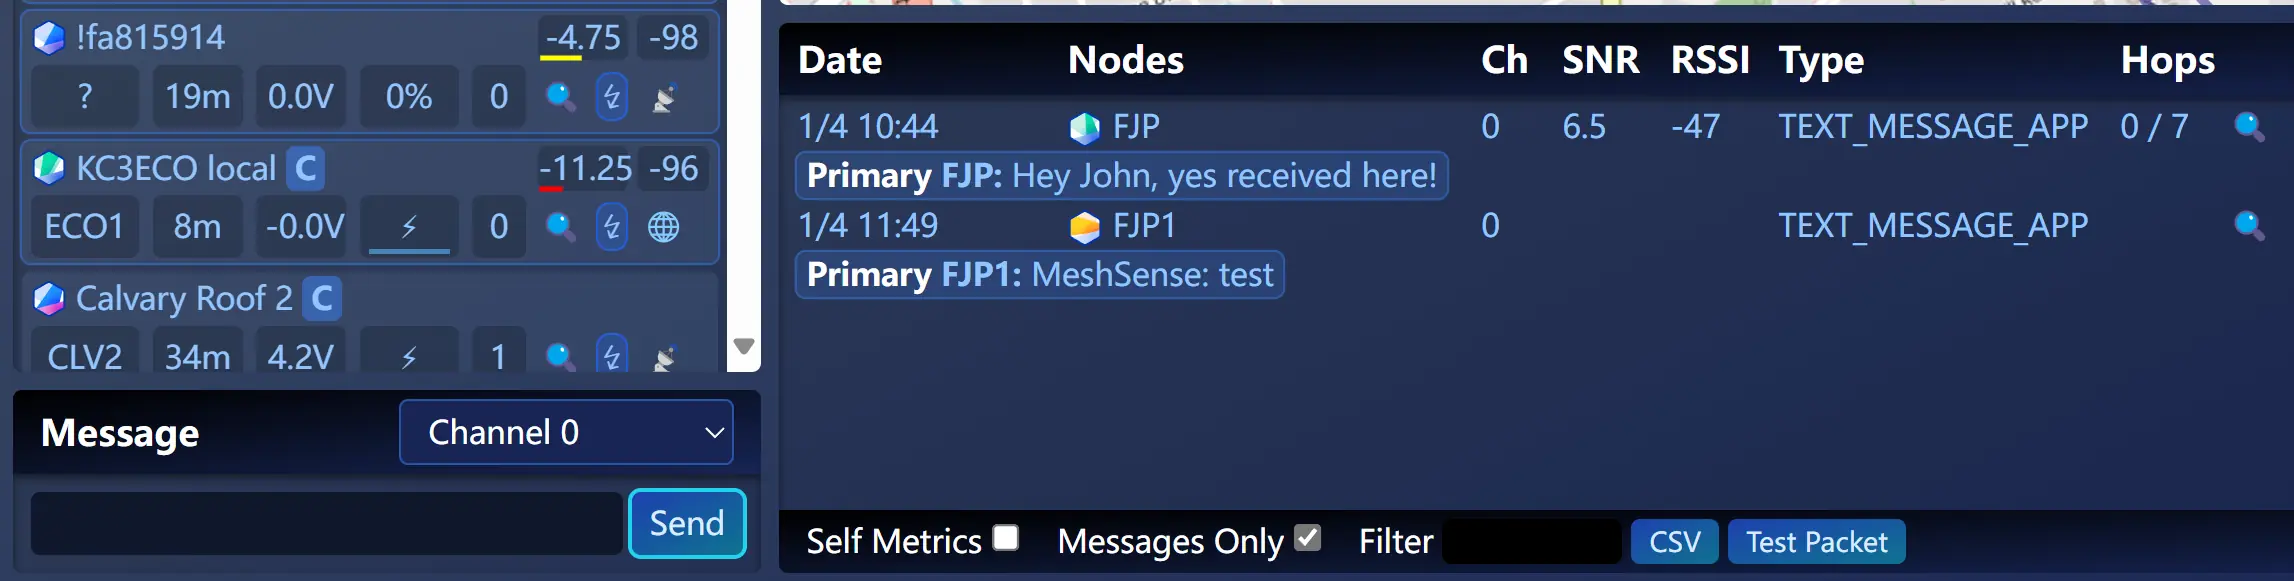Disable the Messages Only checkbox
This screenshot has height=581, width=2294.
pyautogui.click(x=1309, y=538)
